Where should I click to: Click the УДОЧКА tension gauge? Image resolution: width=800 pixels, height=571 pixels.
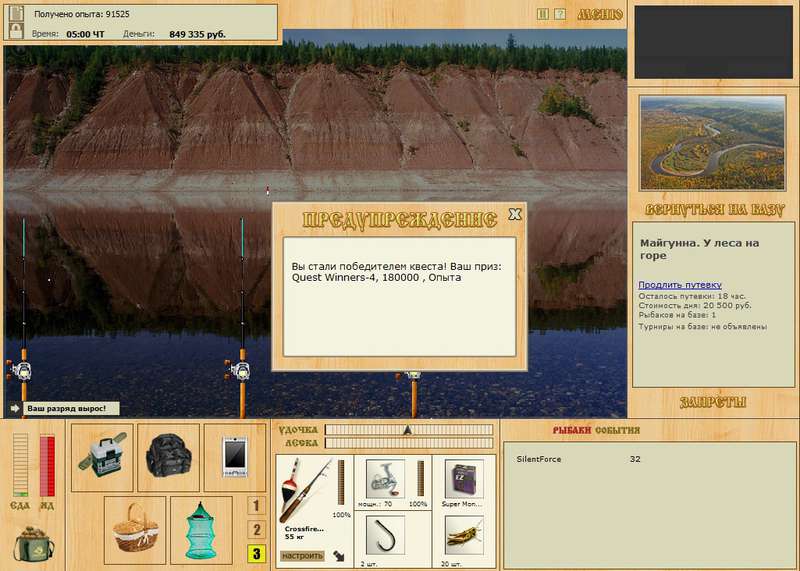(x=409, y=430)
